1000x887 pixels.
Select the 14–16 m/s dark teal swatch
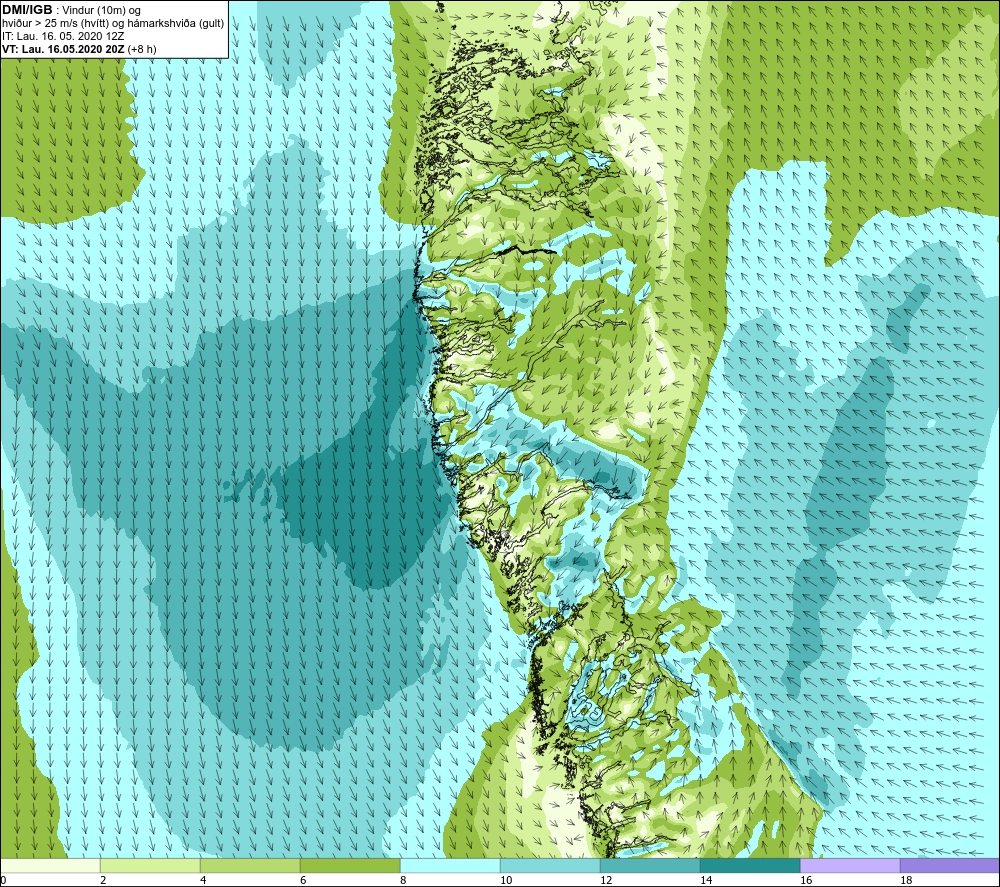[x=750, y=865]
